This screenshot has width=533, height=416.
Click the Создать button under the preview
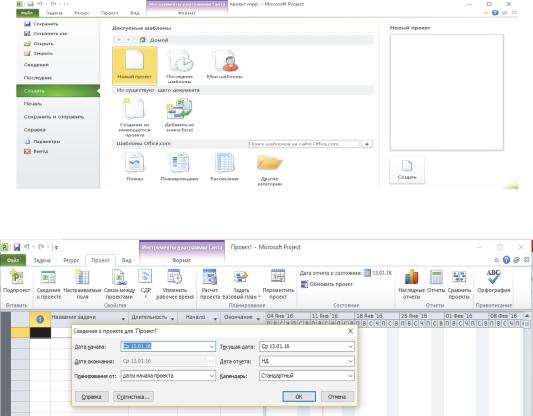[407, 170]
